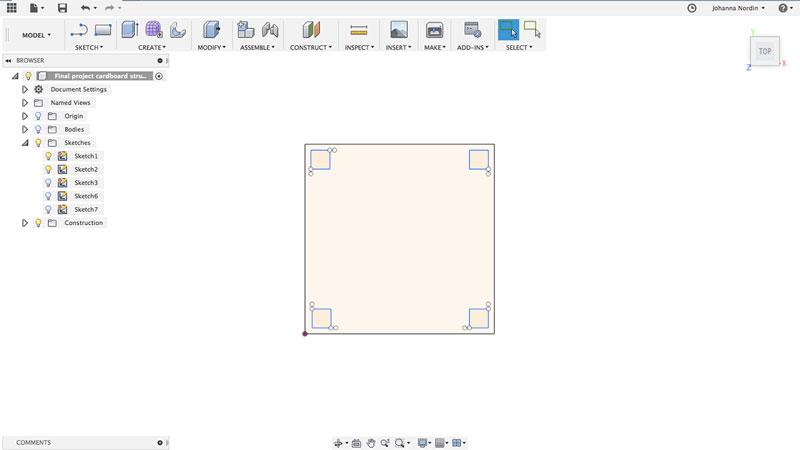Toggle visibility of Origin folder
This screenshot has height=450, width=800.
point(38,116)
